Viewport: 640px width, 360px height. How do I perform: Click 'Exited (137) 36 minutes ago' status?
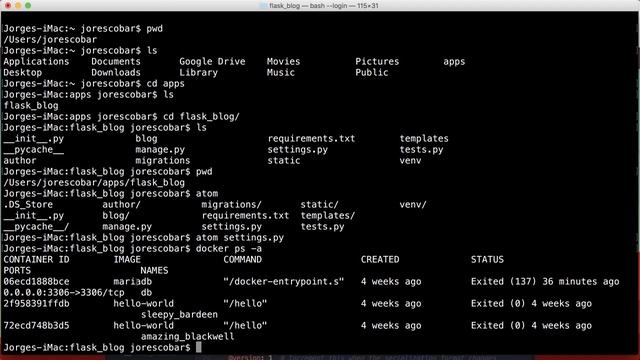(545, 282)
